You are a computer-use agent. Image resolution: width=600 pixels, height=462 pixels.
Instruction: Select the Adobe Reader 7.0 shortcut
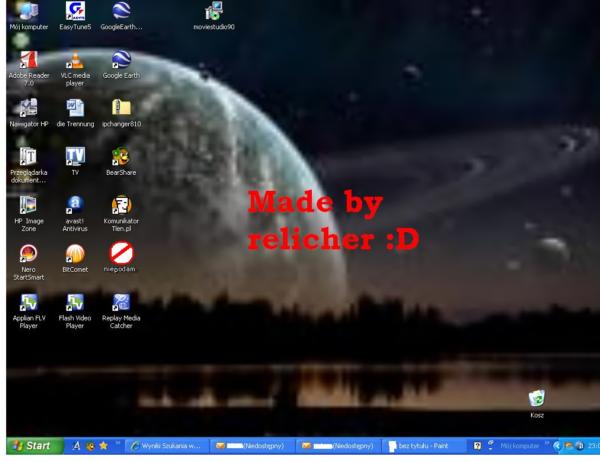coord(29,69)
